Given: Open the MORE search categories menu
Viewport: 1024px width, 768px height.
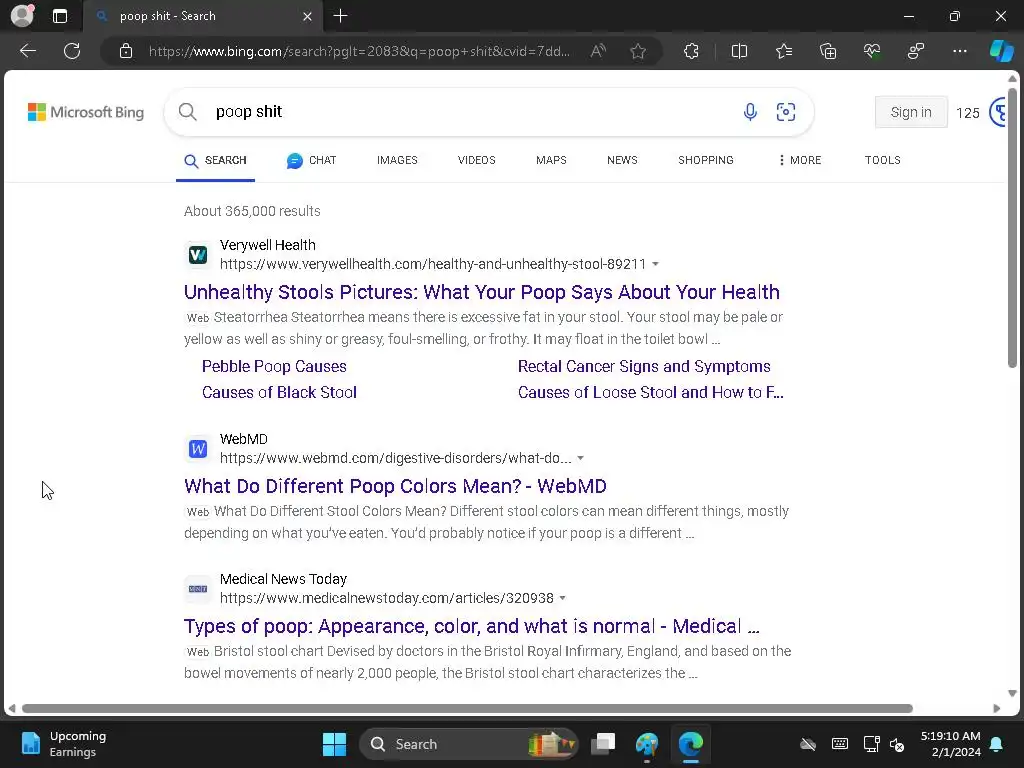Looking at the screenshot, I should 800,160.
